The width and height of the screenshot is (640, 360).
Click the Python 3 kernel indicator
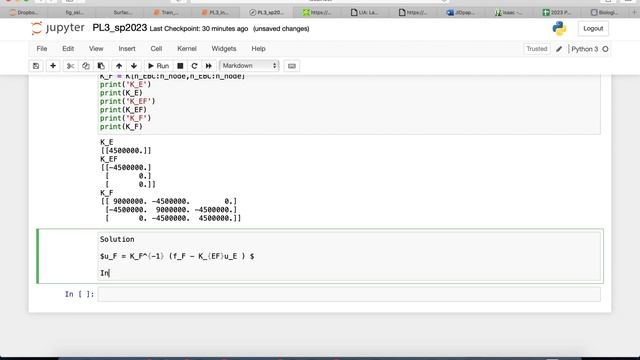click(584, 49)
